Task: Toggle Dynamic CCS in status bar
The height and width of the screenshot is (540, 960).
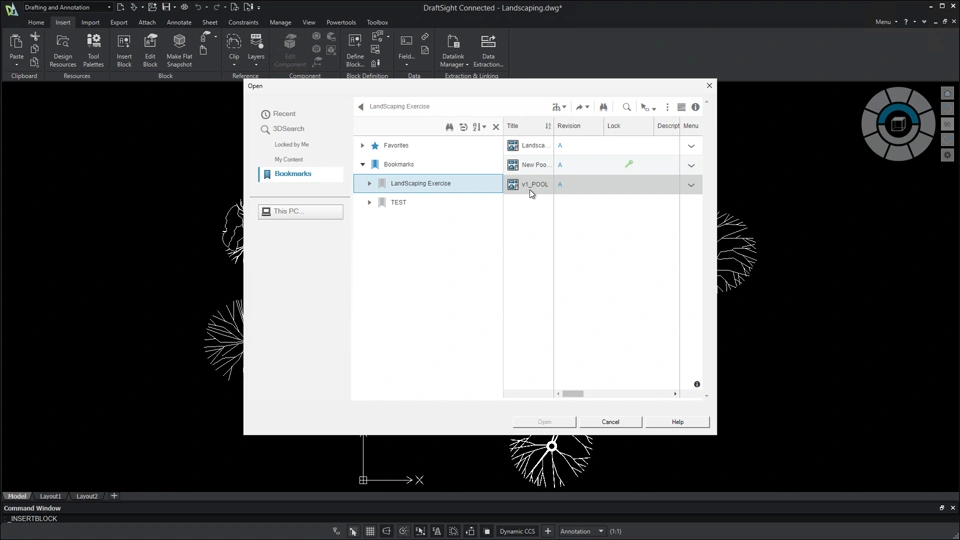Action: click(x=517, y=531)
